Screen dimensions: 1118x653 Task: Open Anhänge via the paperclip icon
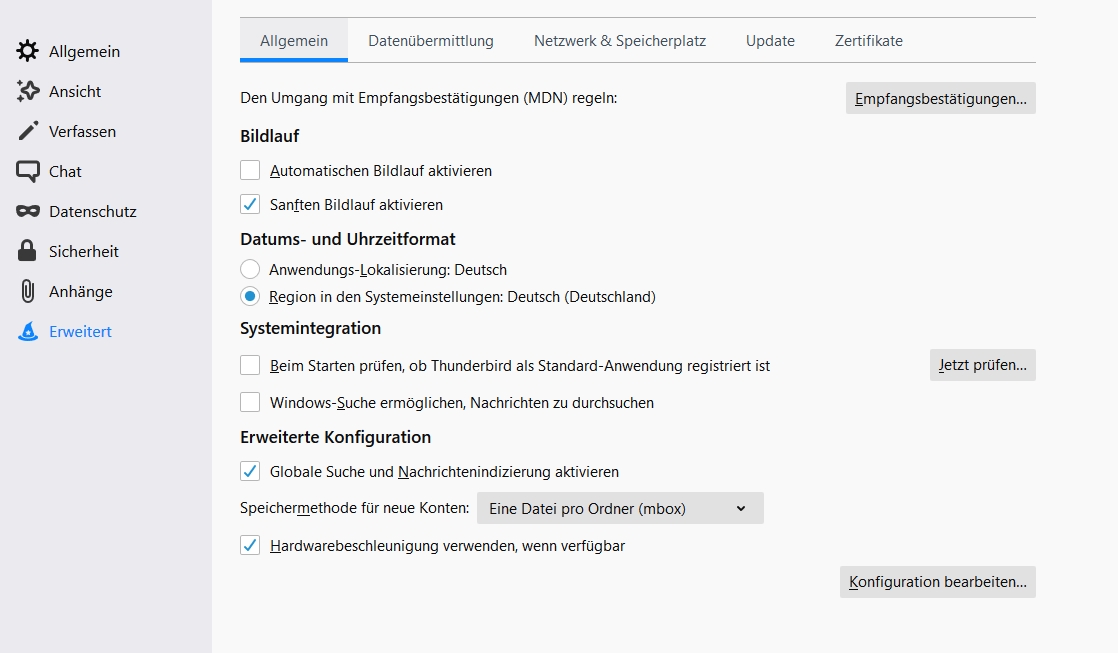pyautogui.click(x=28, y=291)
